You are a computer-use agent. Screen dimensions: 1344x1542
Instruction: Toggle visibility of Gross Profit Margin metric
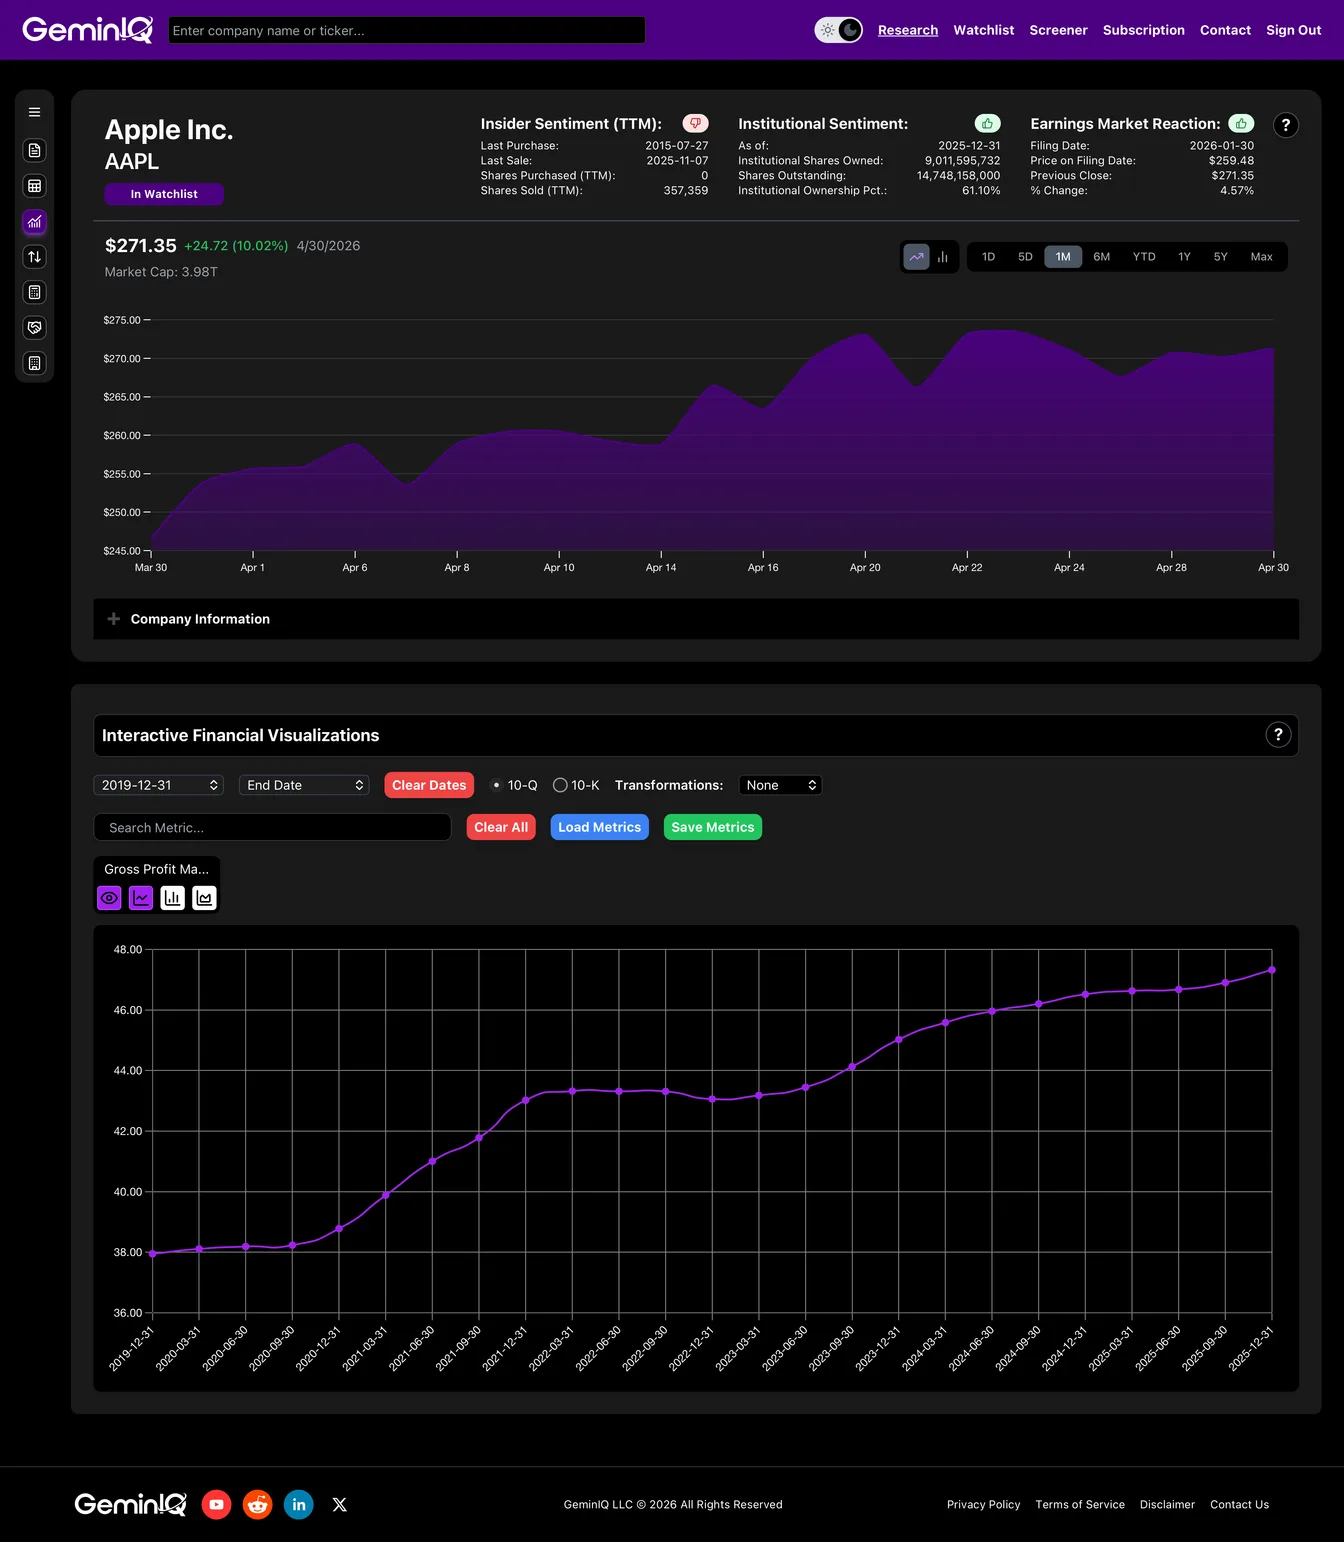(x=110, y=898)
